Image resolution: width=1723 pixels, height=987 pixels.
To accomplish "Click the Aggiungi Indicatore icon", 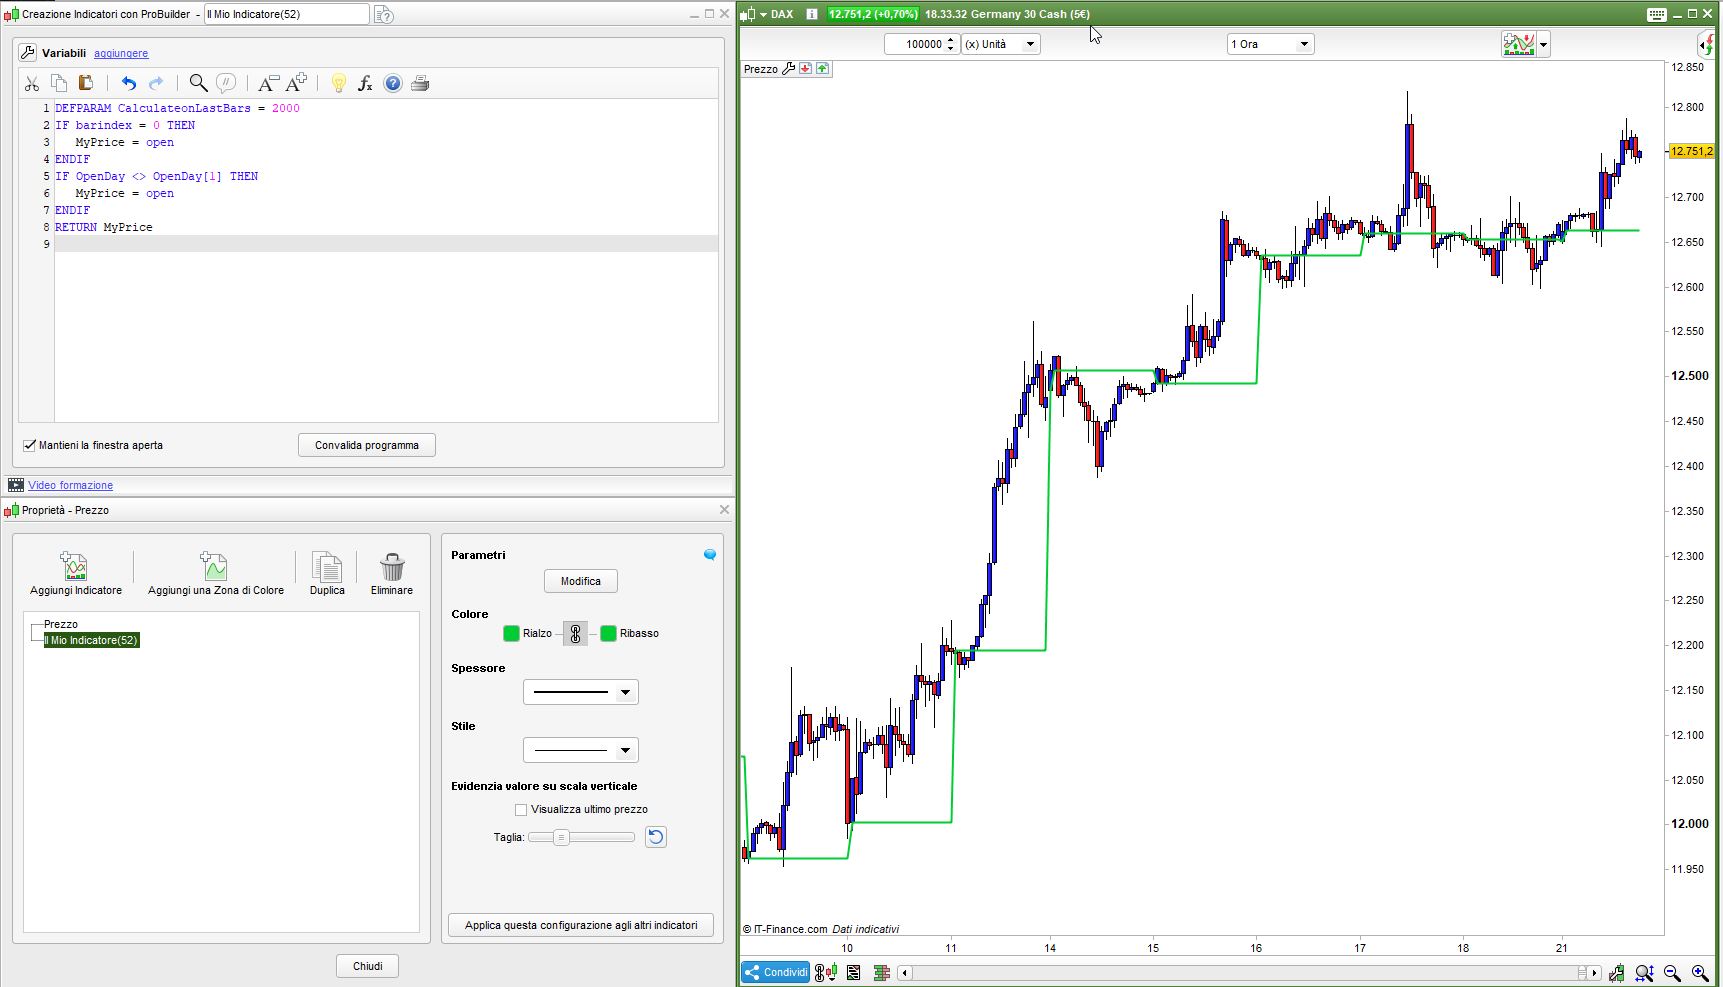I will pyautogui.click(x=76, y=567).
